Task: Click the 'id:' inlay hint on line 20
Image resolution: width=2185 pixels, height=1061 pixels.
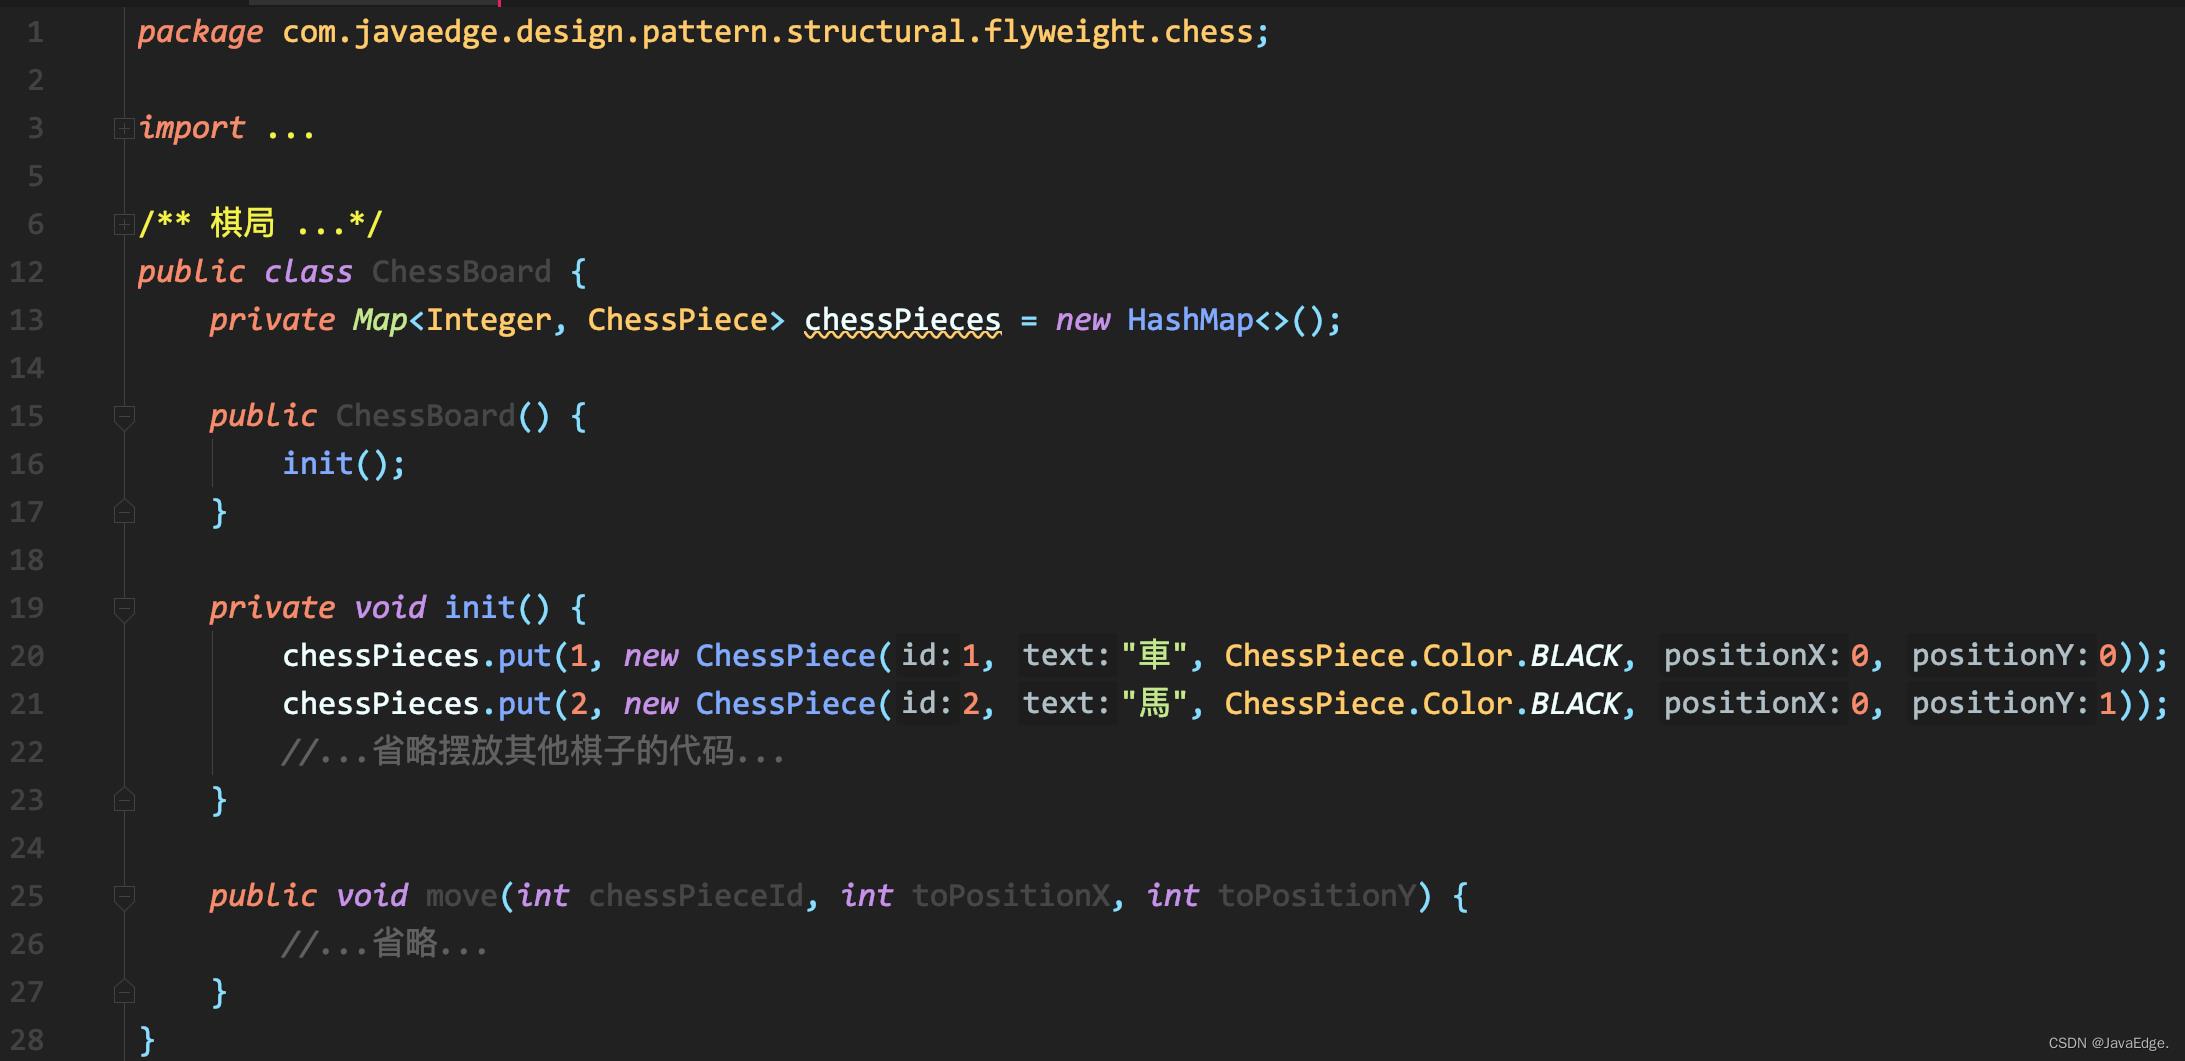Action: [x=926, y=655]
